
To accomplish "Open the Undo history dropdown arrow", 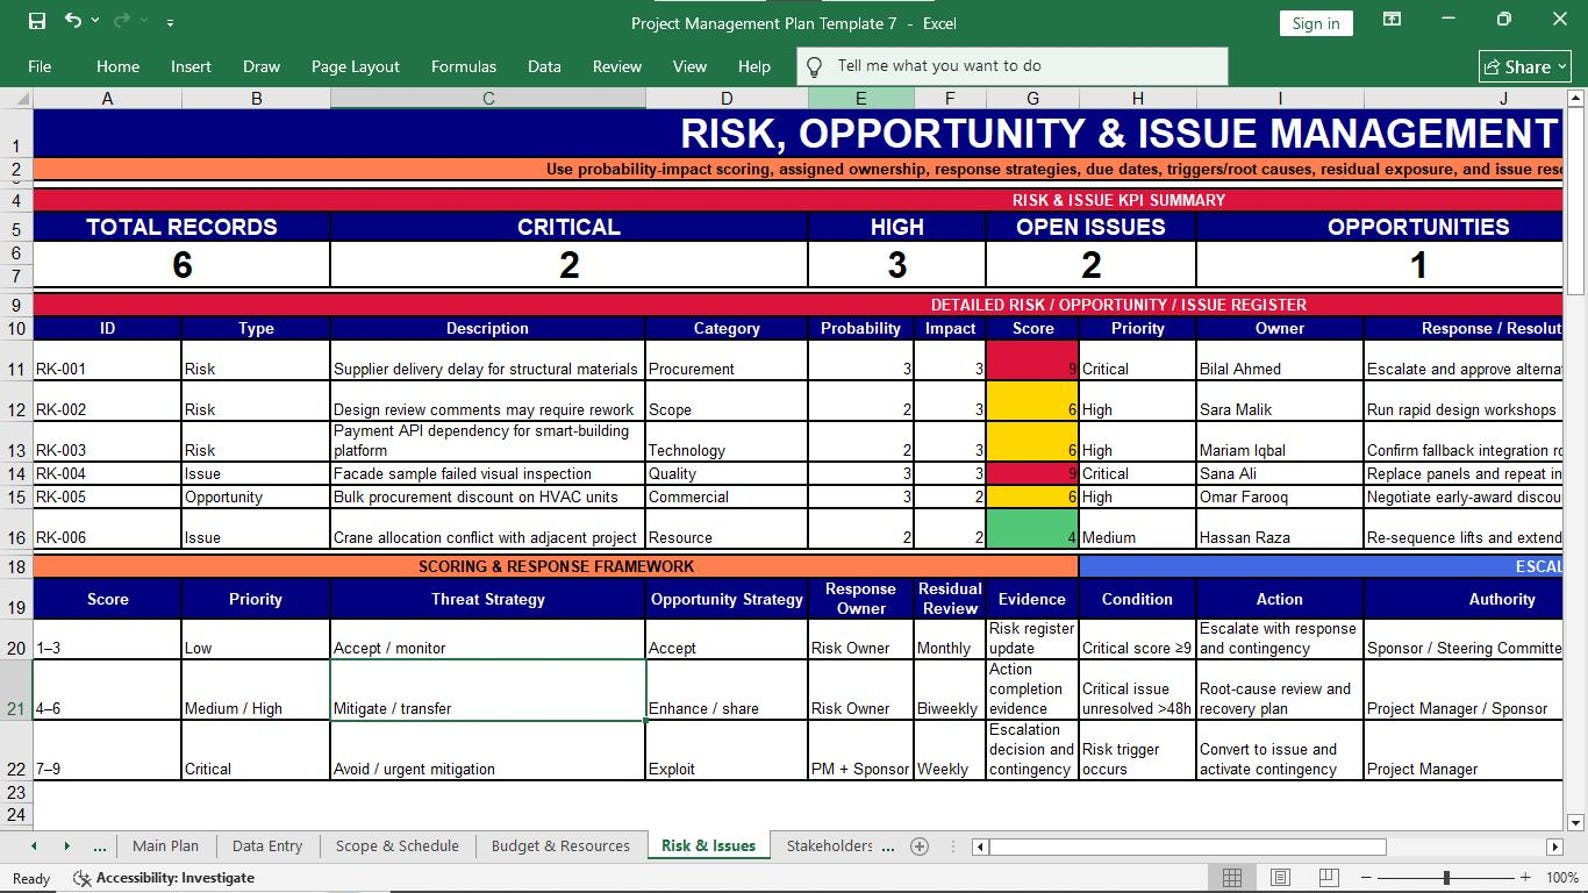I will tap(96, 21).
